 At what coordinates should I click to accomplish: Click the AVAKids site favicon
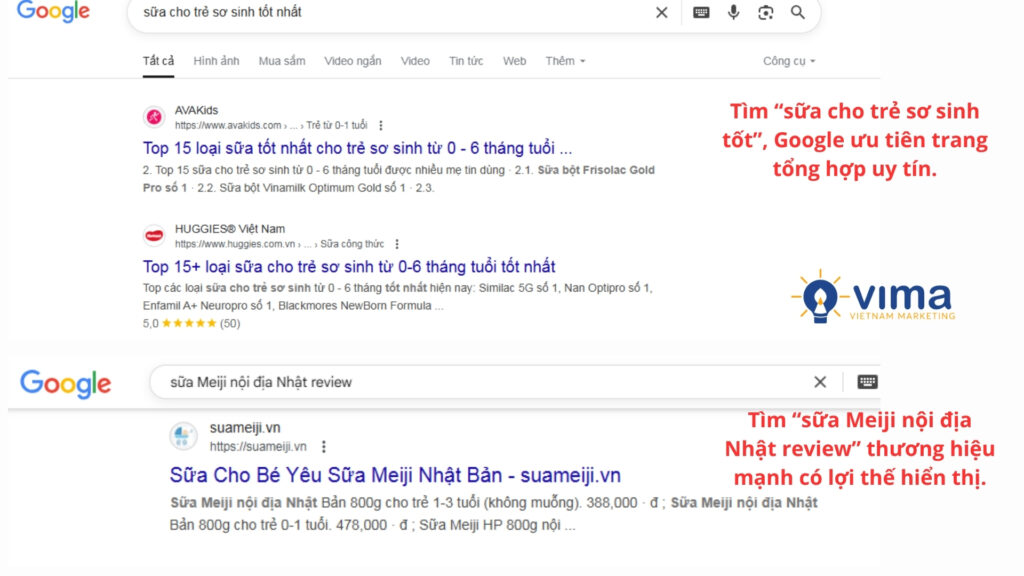point(154,117)
